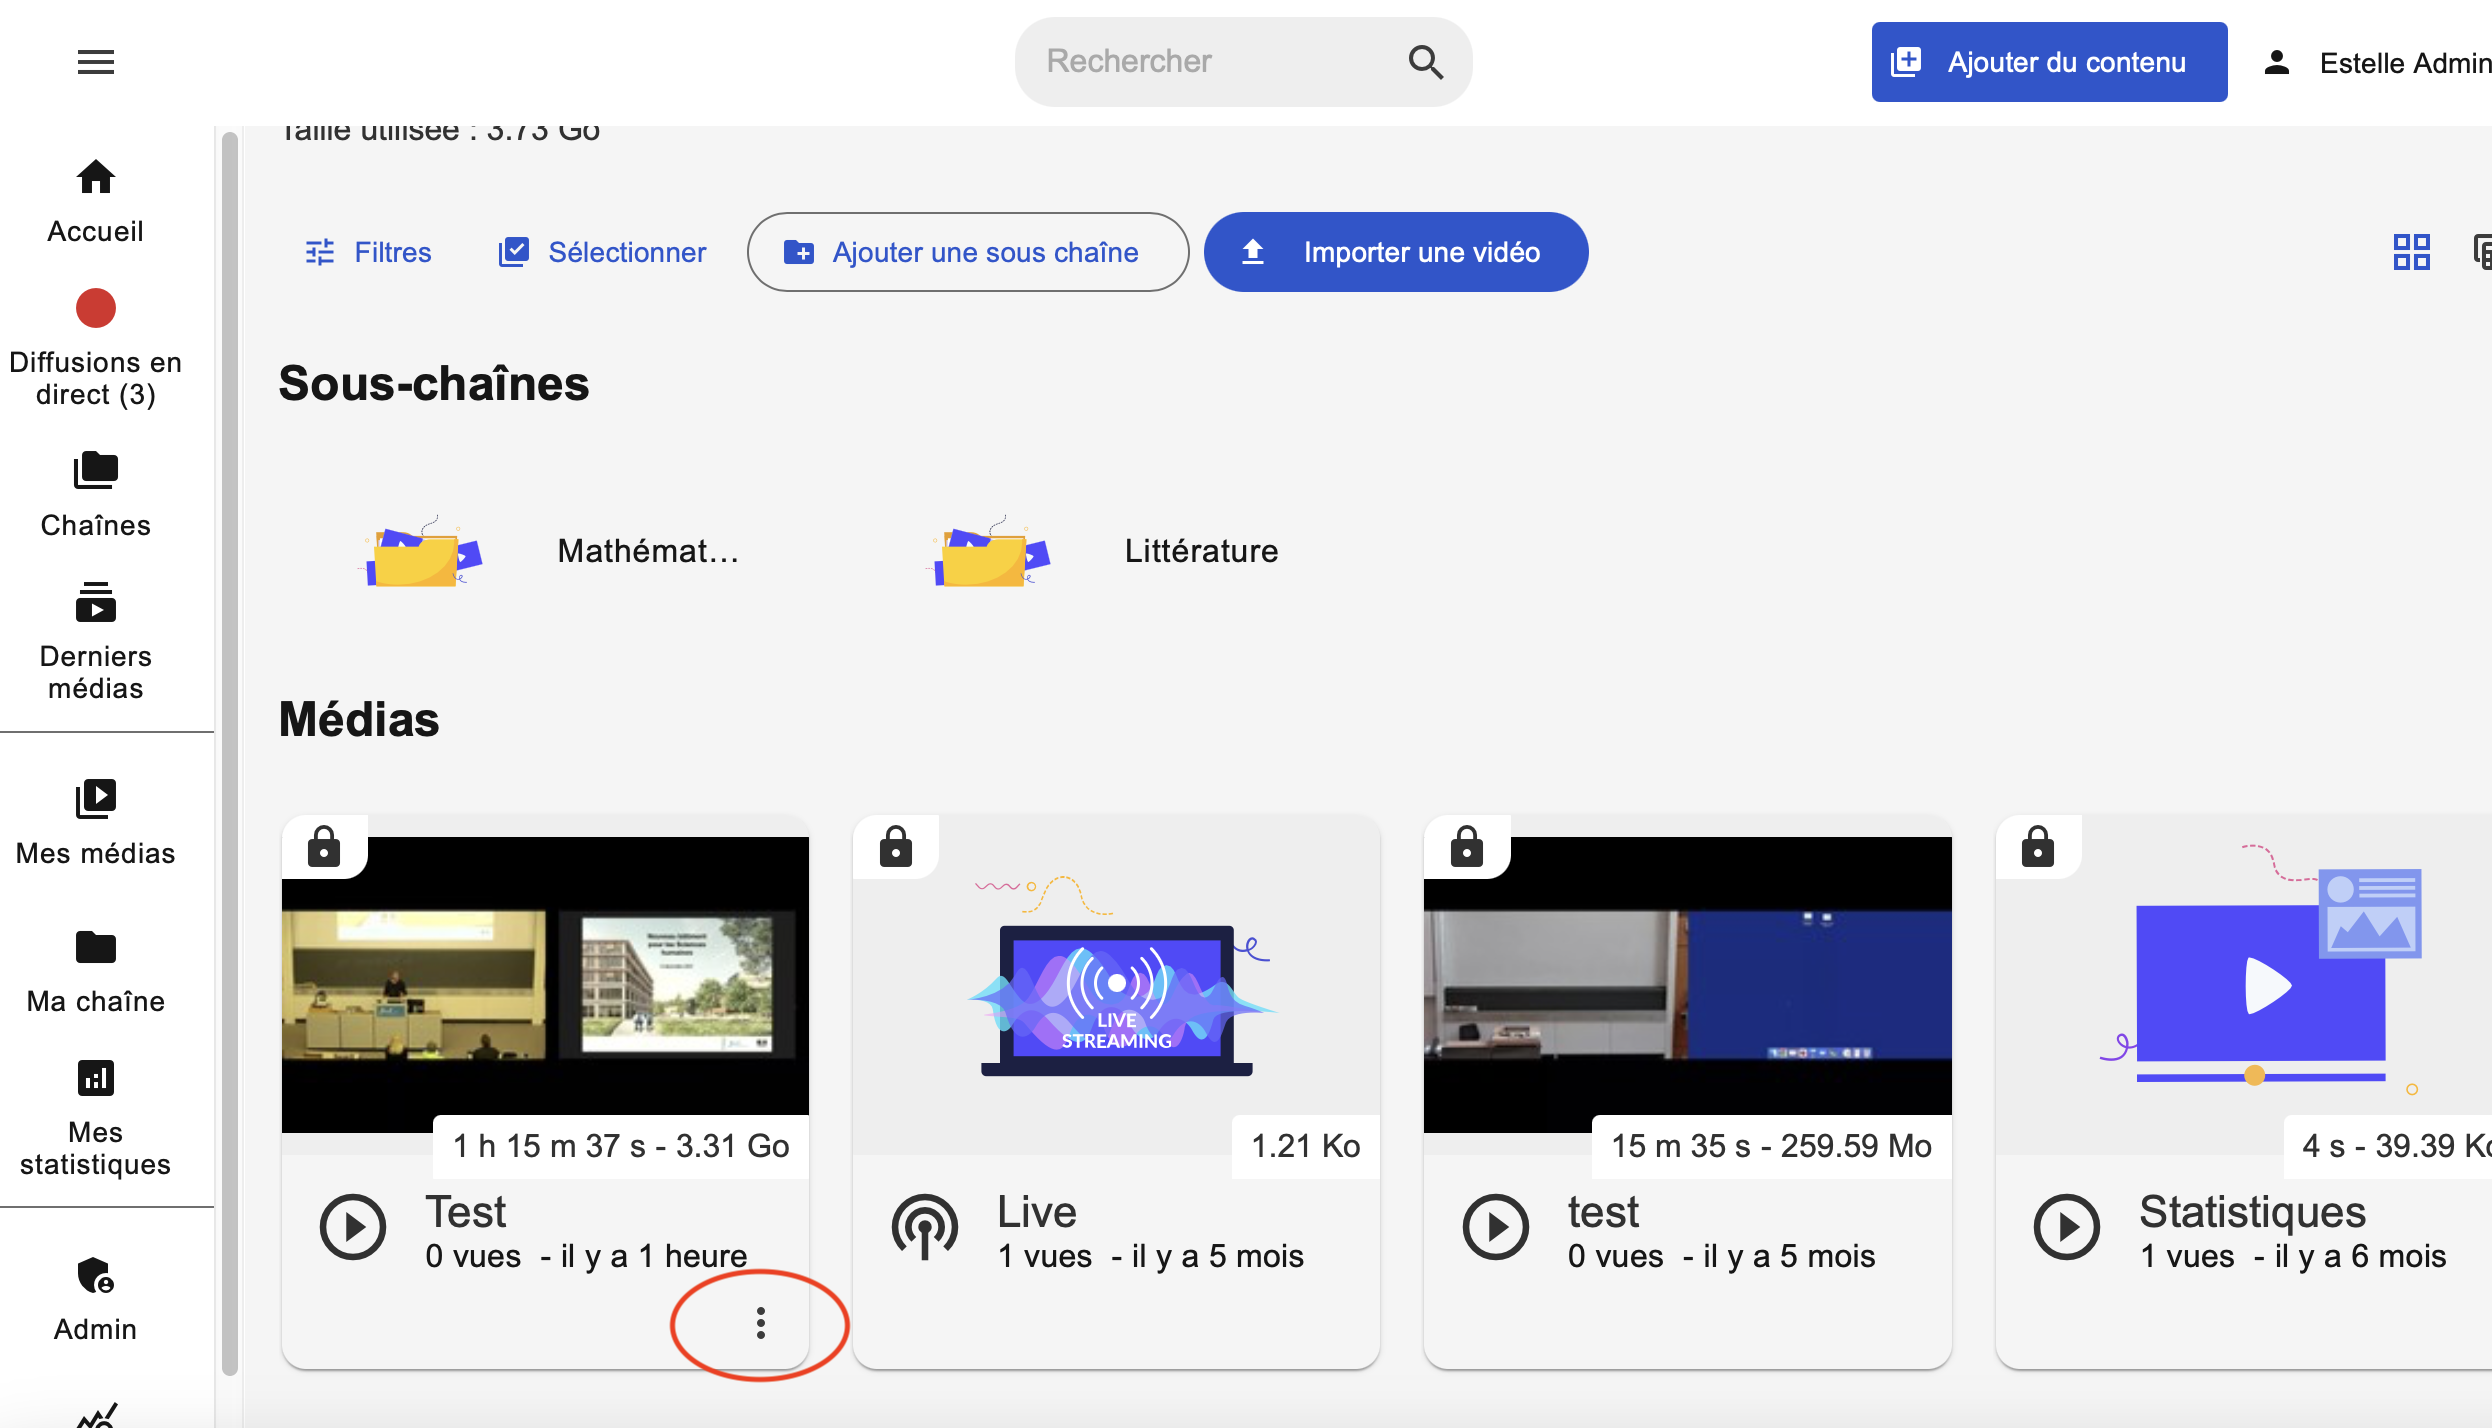Image resolution: width=2492 pixels, height=1428 pixels.
Task: Switch to grid view icon
Action: (x=2411, y=252)
